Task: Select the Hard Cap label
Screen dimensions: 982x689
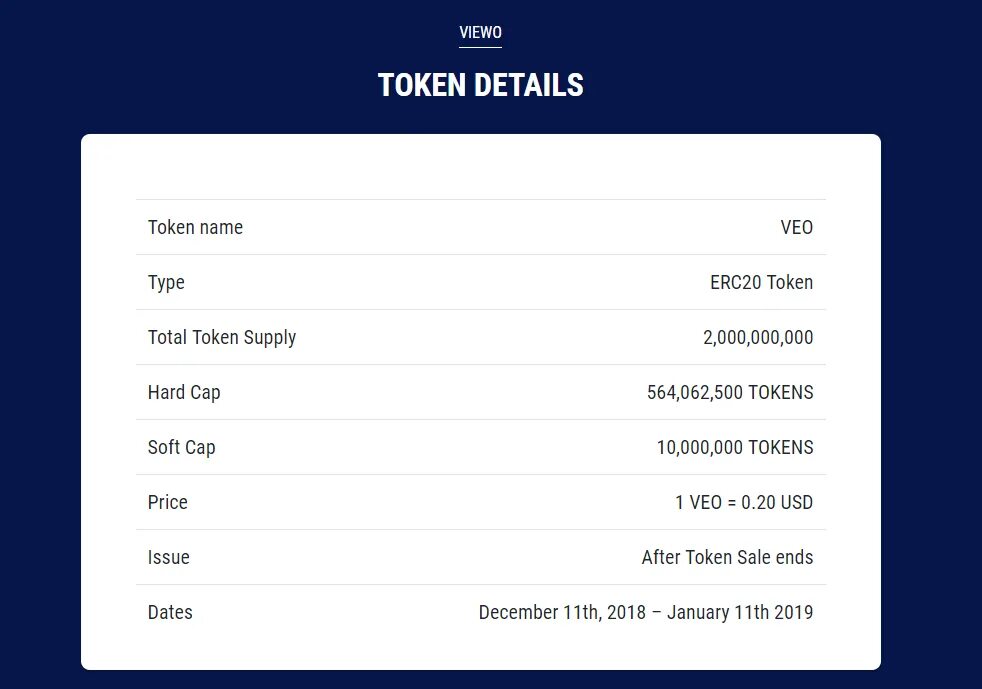Action: [184, 393]
